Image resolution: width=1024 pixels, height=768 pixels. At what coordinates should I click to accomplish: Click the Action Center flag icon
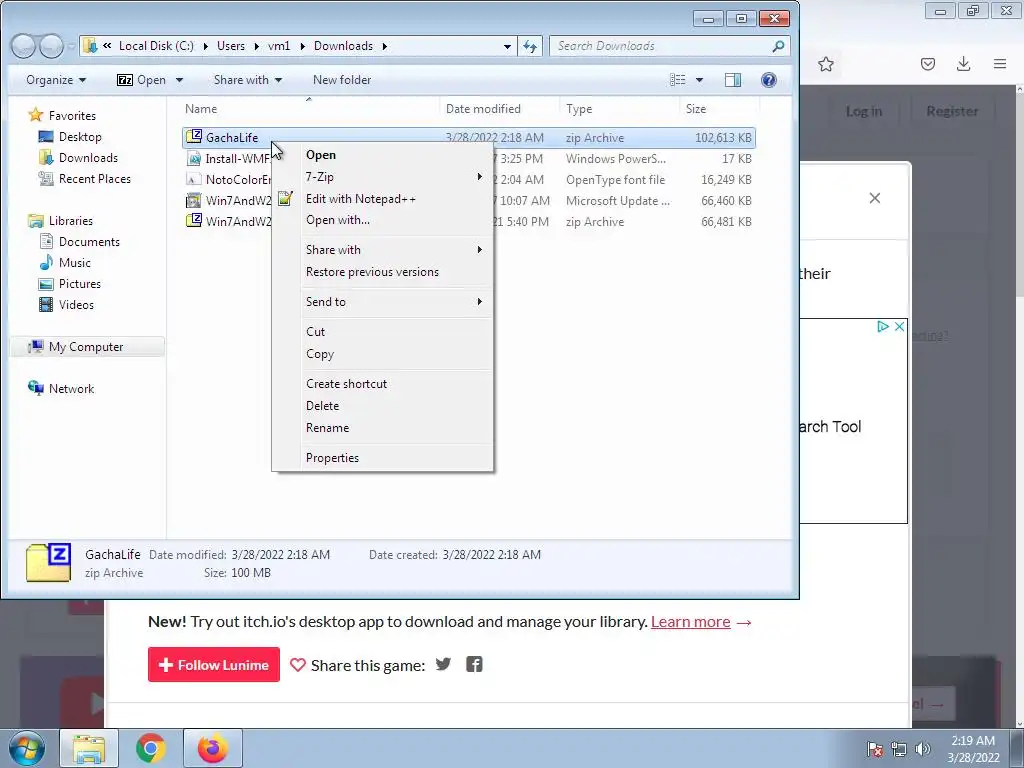point(875,749)
